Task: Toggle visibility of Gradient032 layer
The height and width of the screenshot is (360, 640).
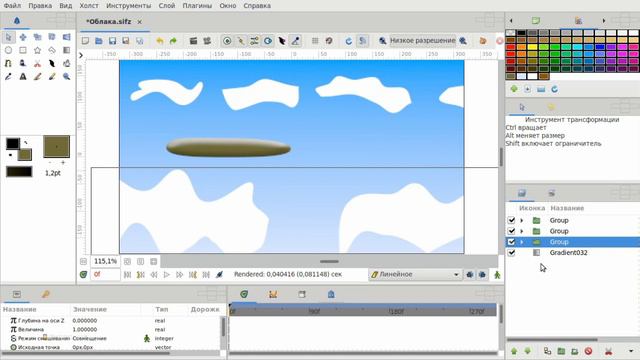Action: click(x=511, y=253)
